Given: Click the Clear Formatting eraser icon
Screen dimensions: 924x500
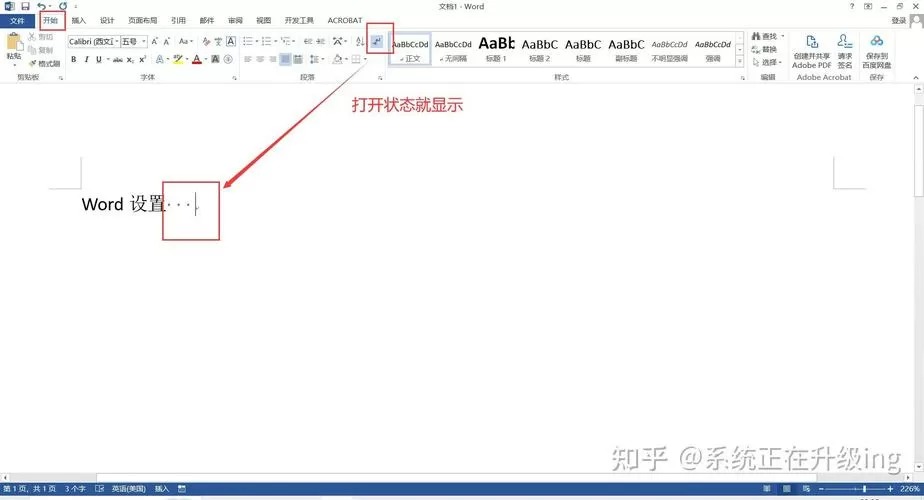Looking at the screenshot, I should 206,41.
